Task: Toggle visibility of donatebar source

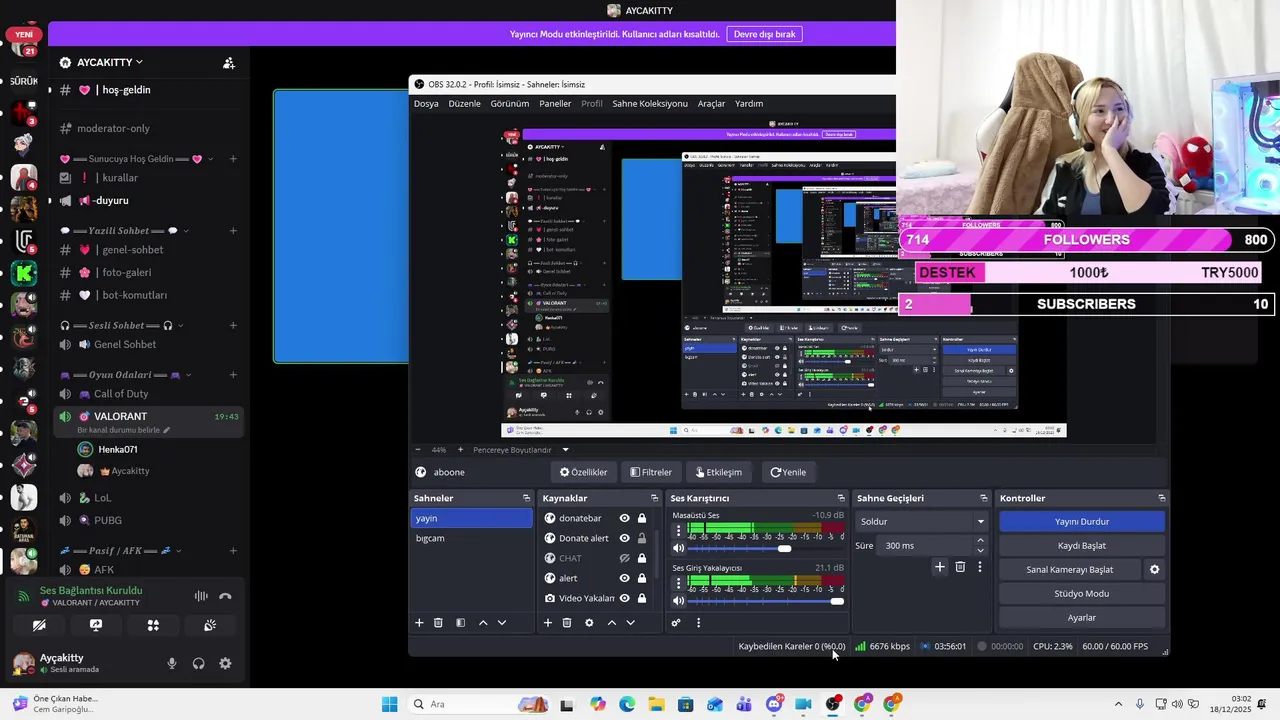Action: click(x=624, y=518)
